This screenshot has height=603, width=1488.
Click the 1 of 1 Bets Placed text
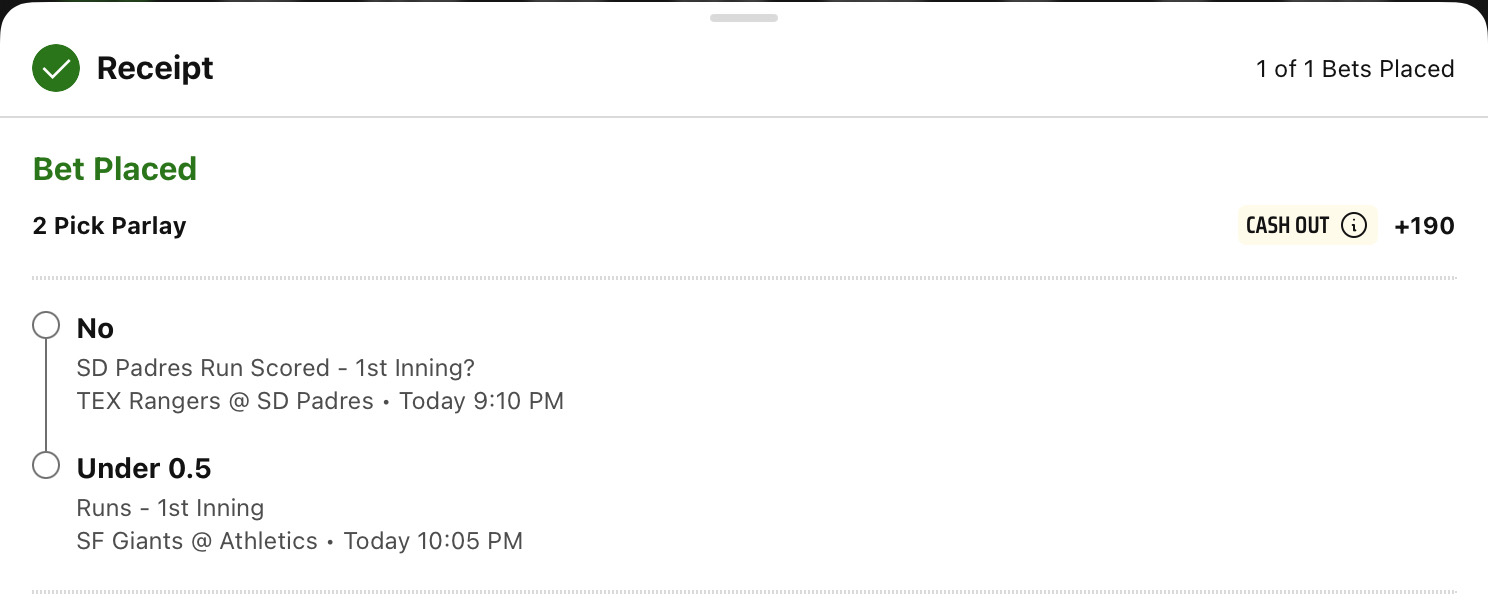coord(1355,69)
